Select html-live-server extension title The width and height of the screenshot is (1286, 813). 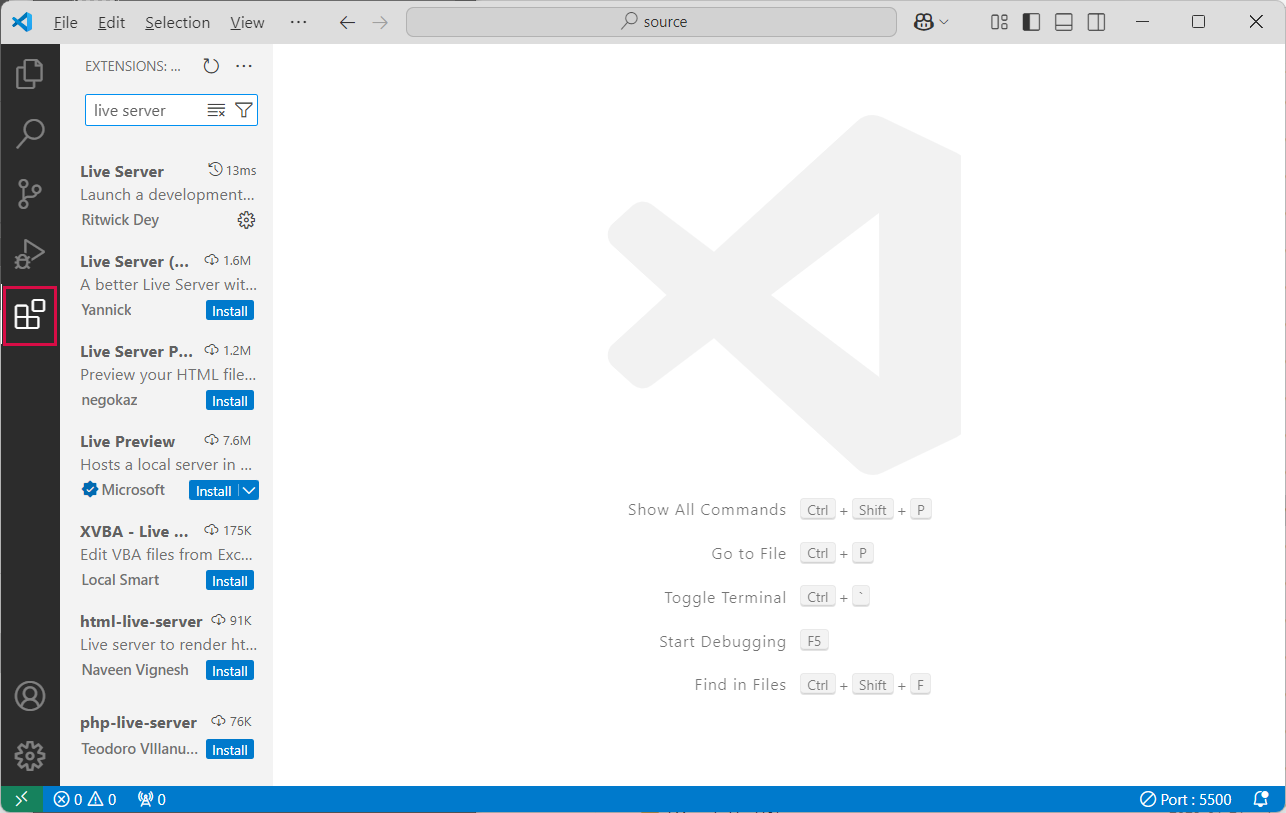[141, 621]
